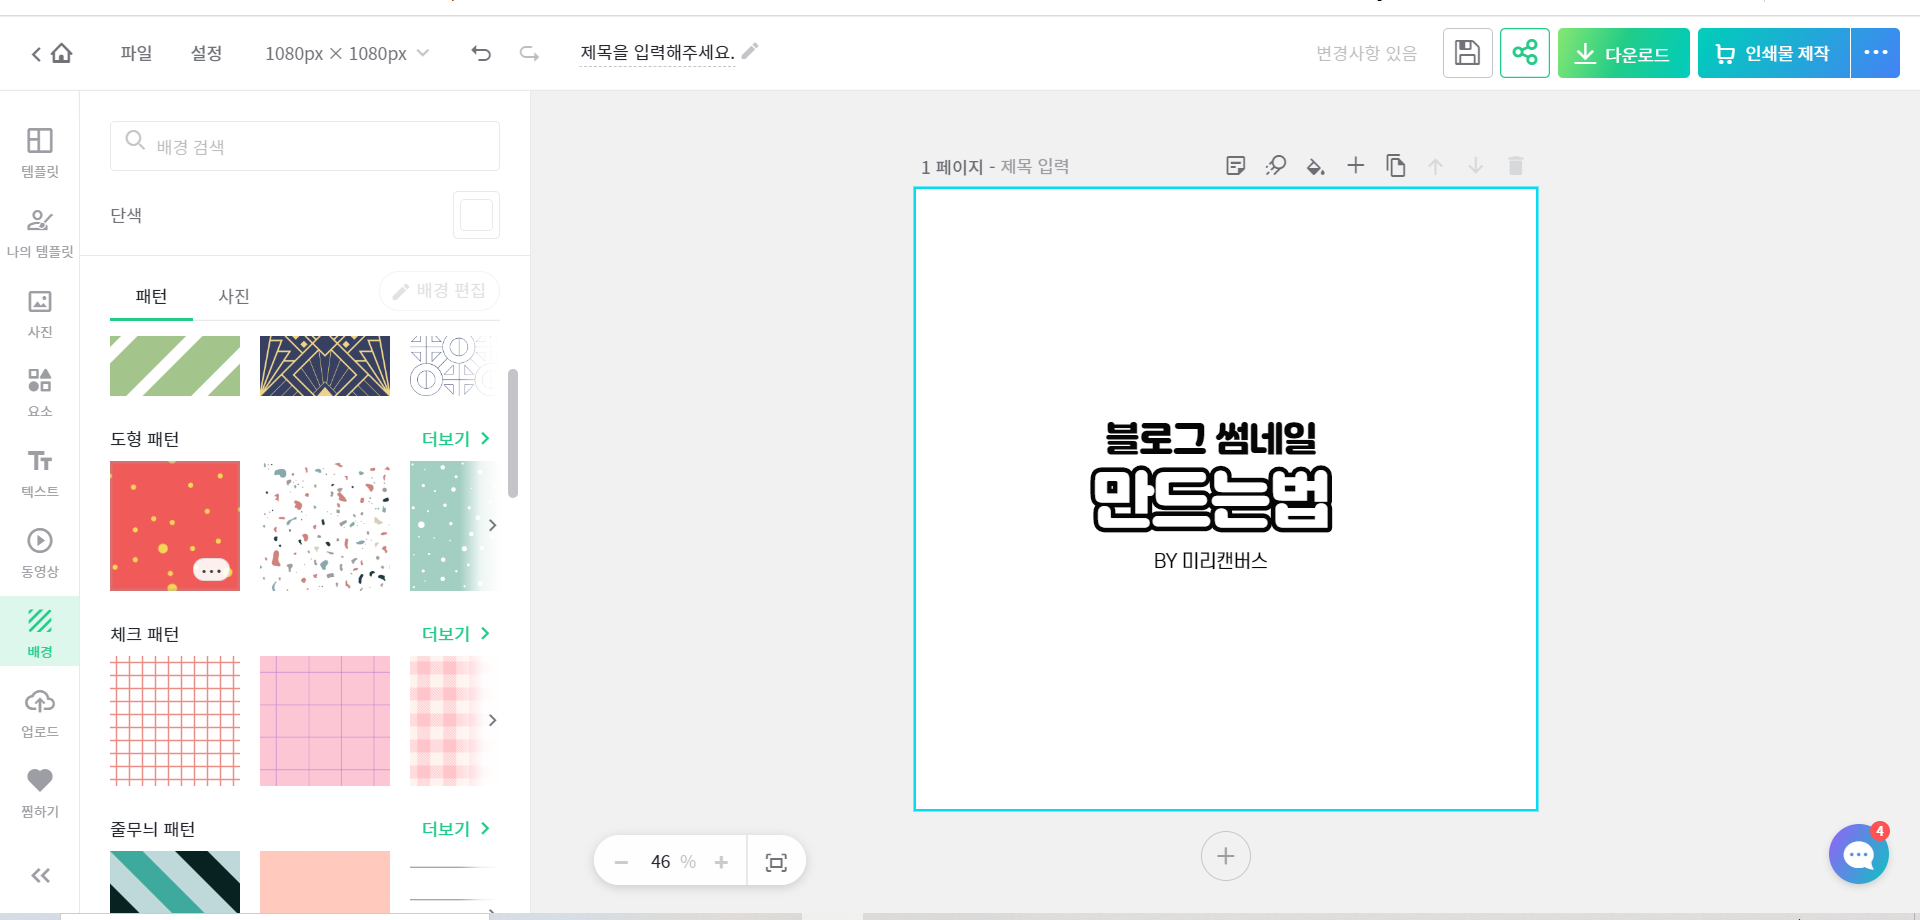
Task: Click the 다운로드 button
Action: pos(1623,53)
